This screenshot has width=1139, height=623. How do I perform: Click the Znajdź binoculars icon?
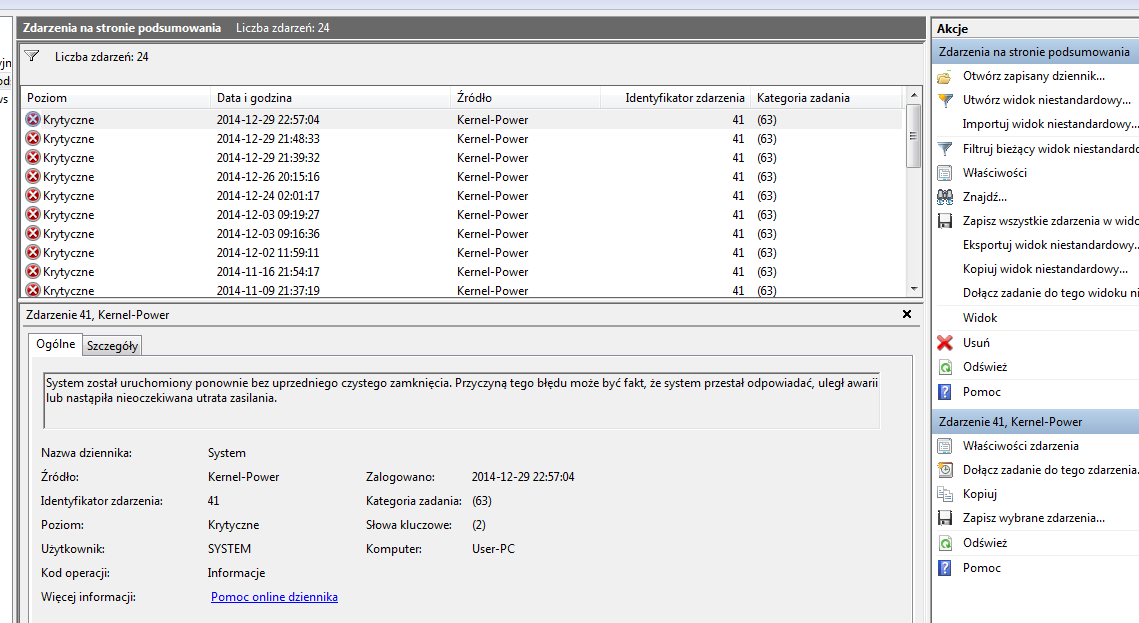(x=944, y=197)
